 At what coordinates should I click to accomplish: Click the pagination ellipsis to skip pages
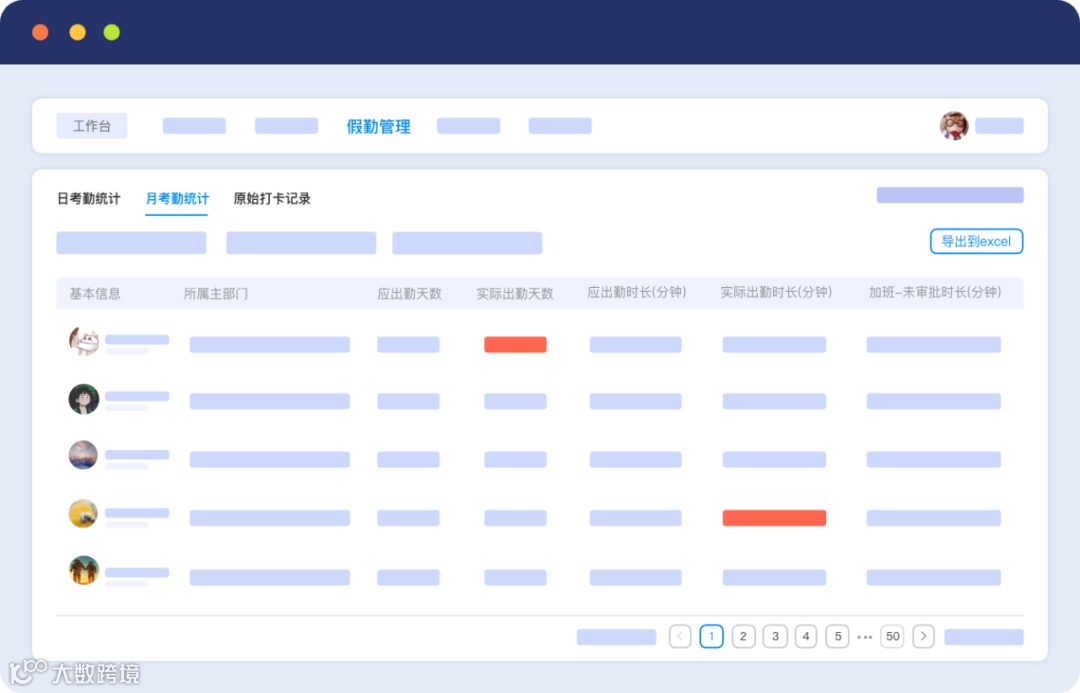pos(864,637)
